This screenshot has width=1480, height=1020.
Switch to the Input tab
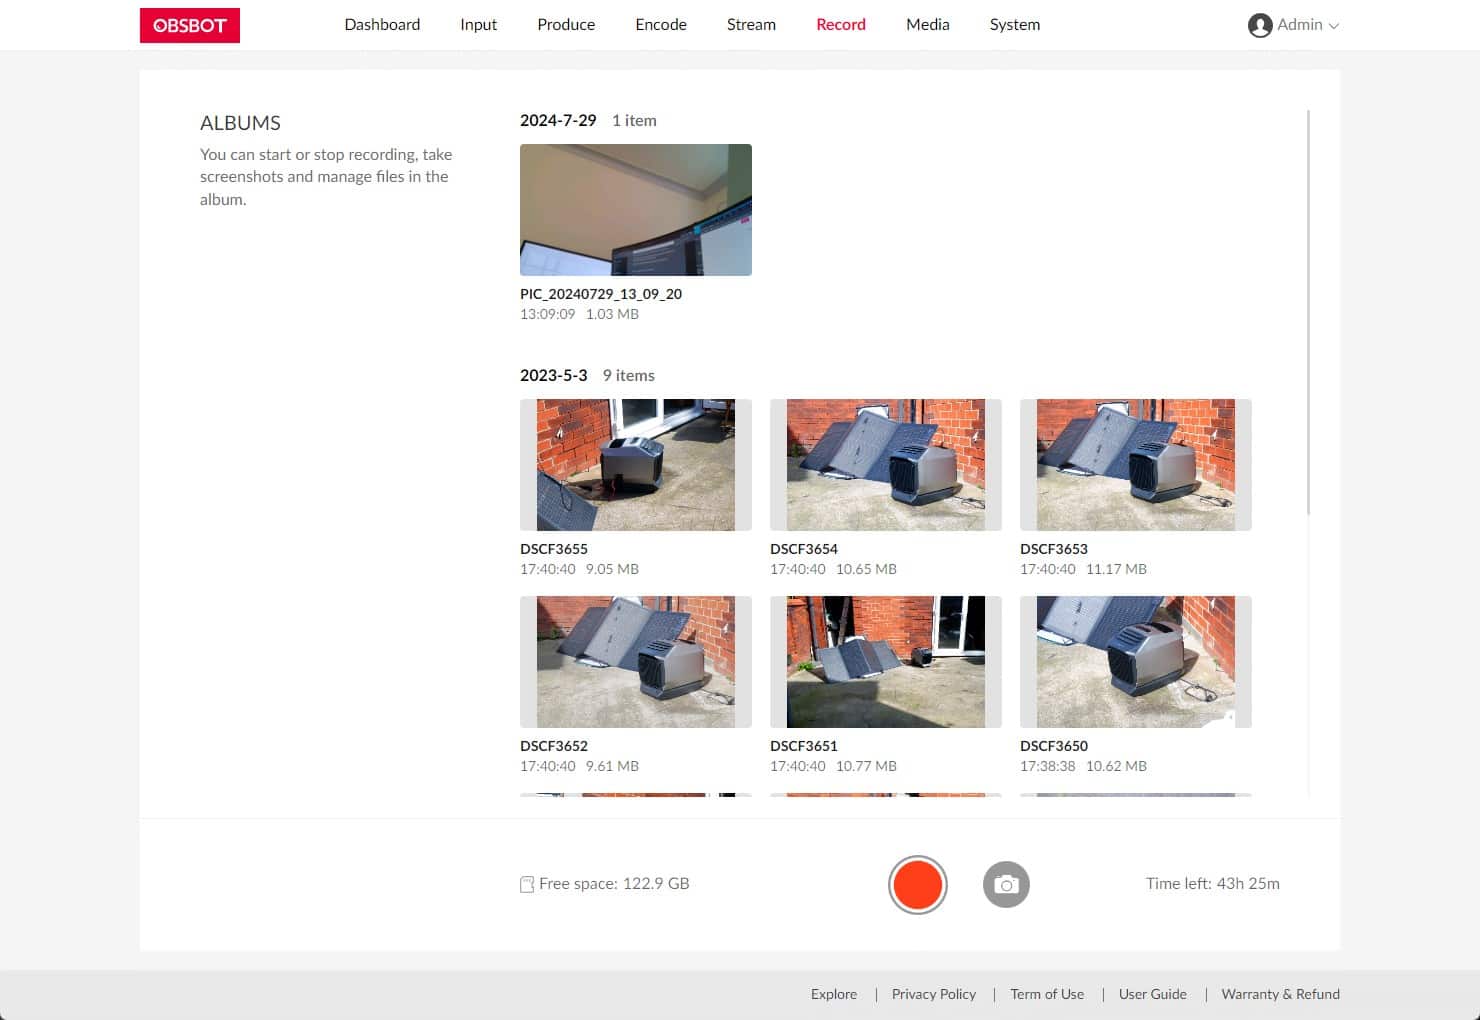(x=478, y=25)
